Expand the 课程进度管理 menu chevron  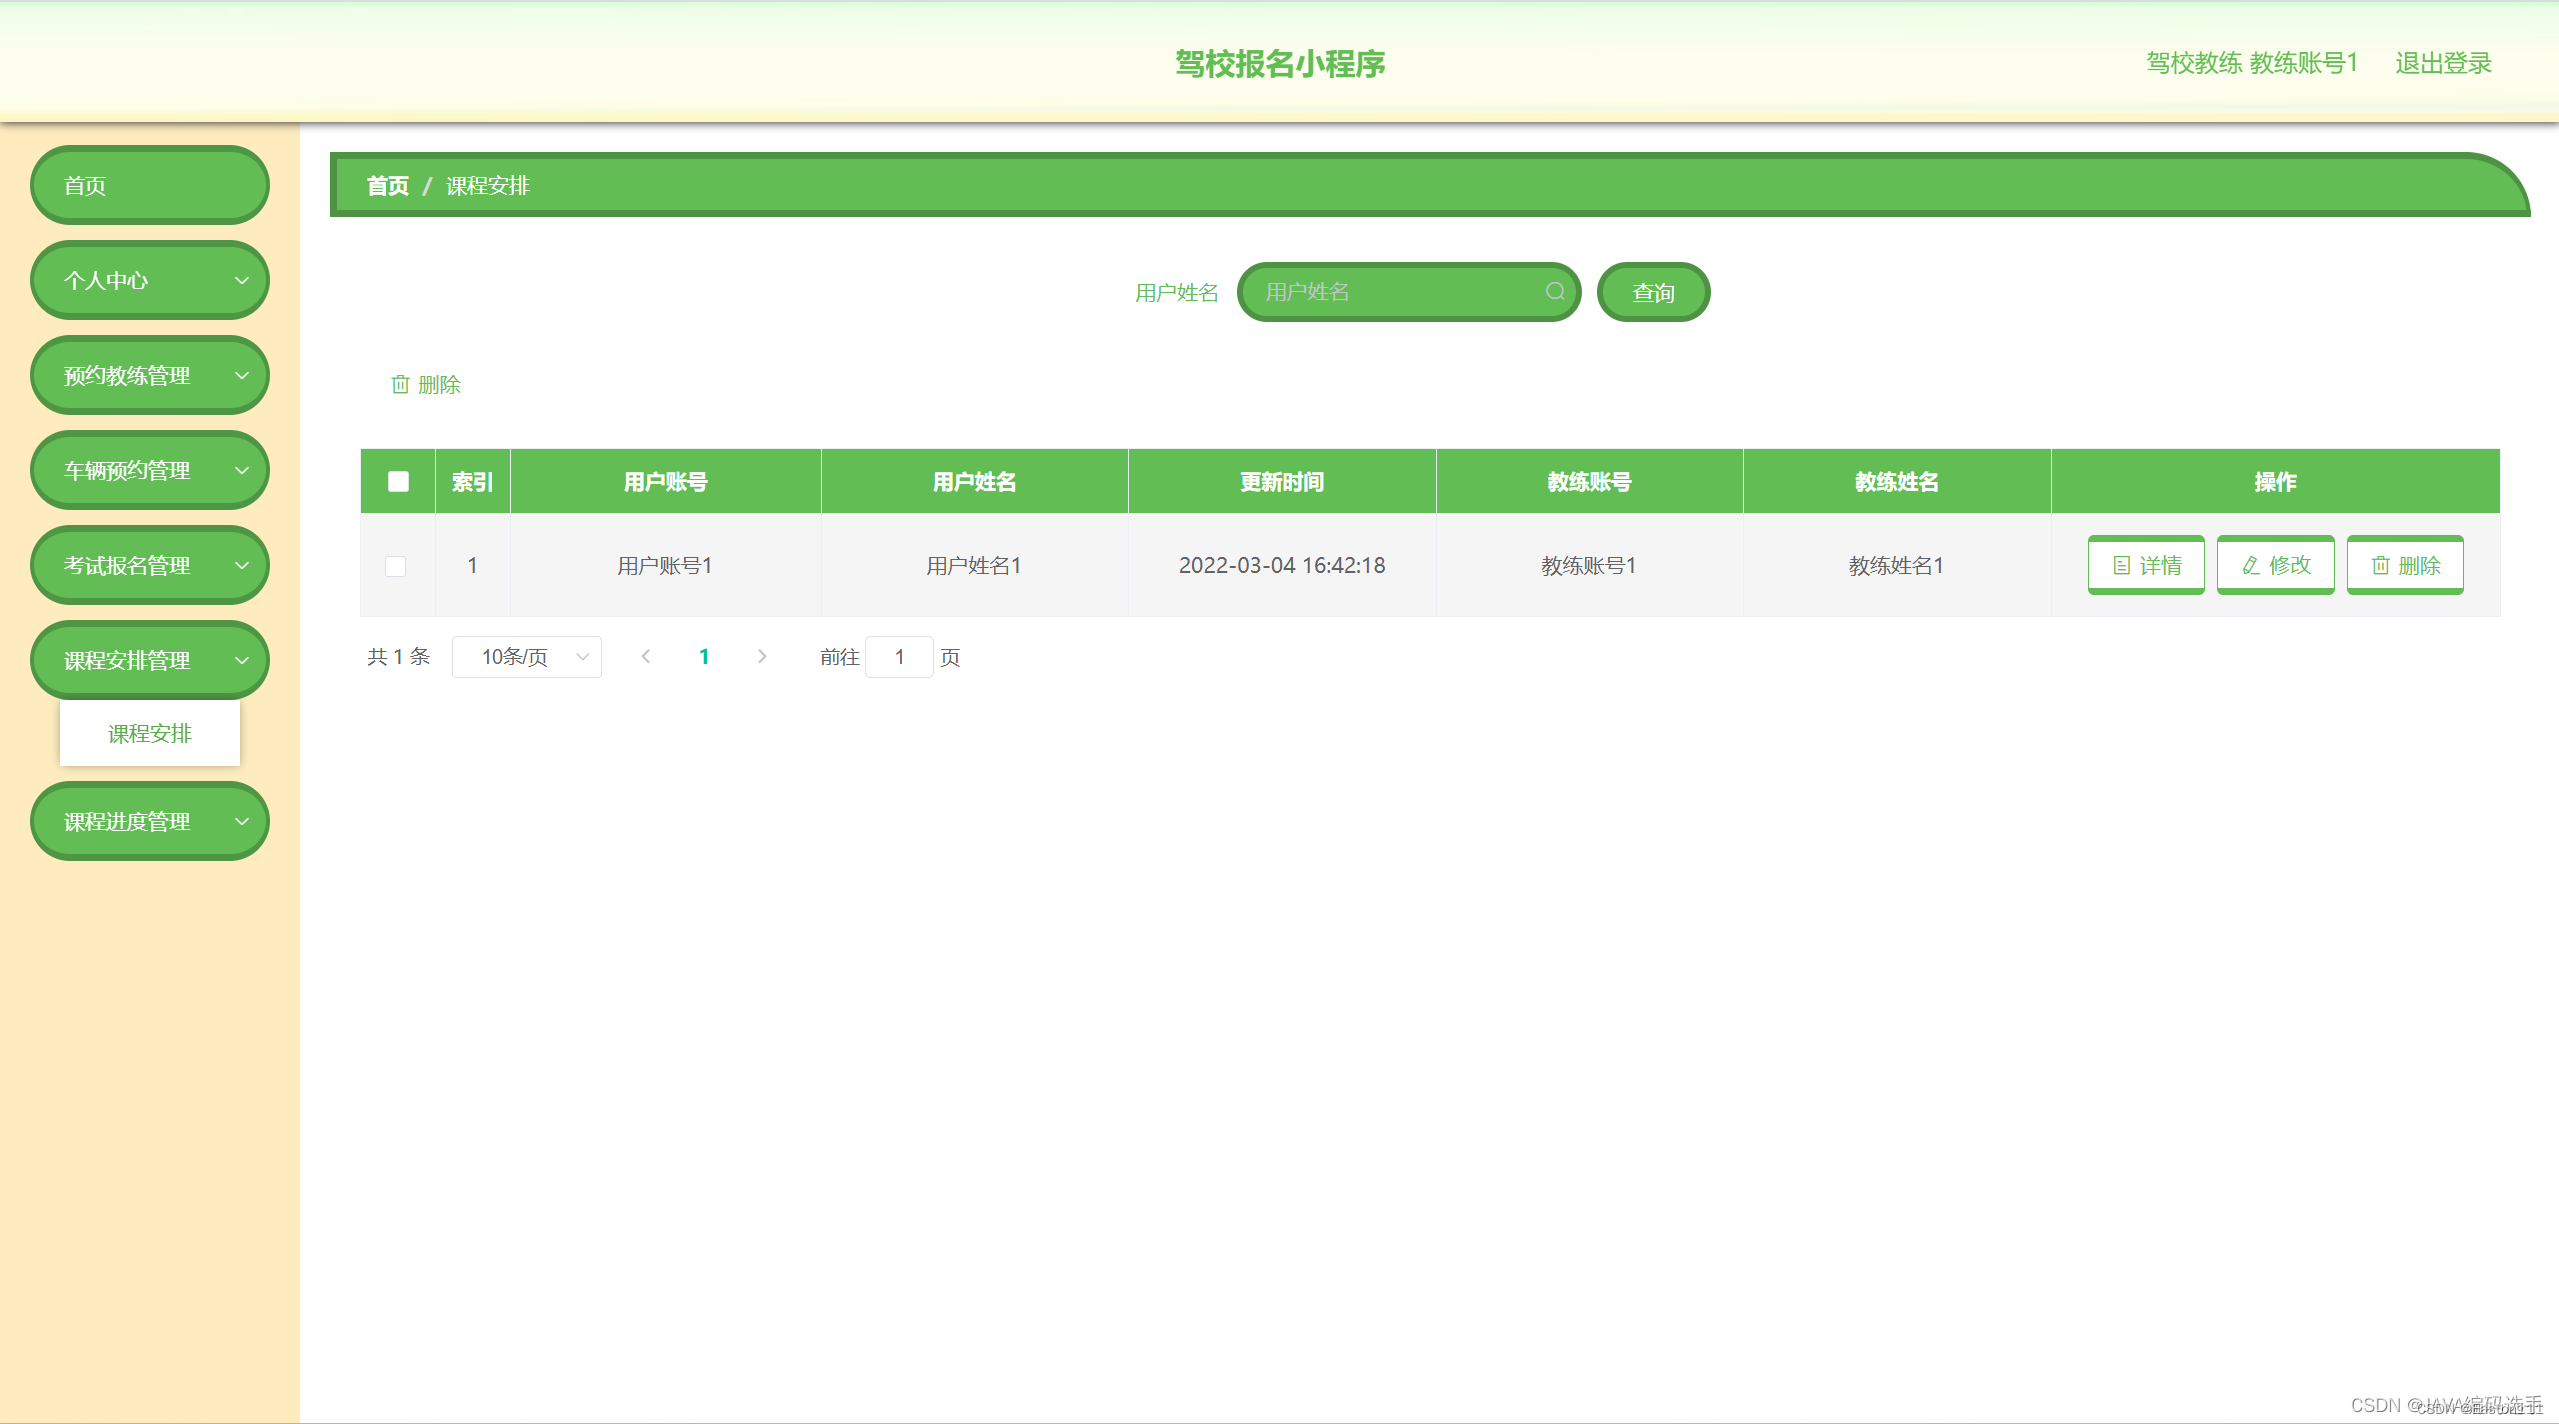pos(242,821)
